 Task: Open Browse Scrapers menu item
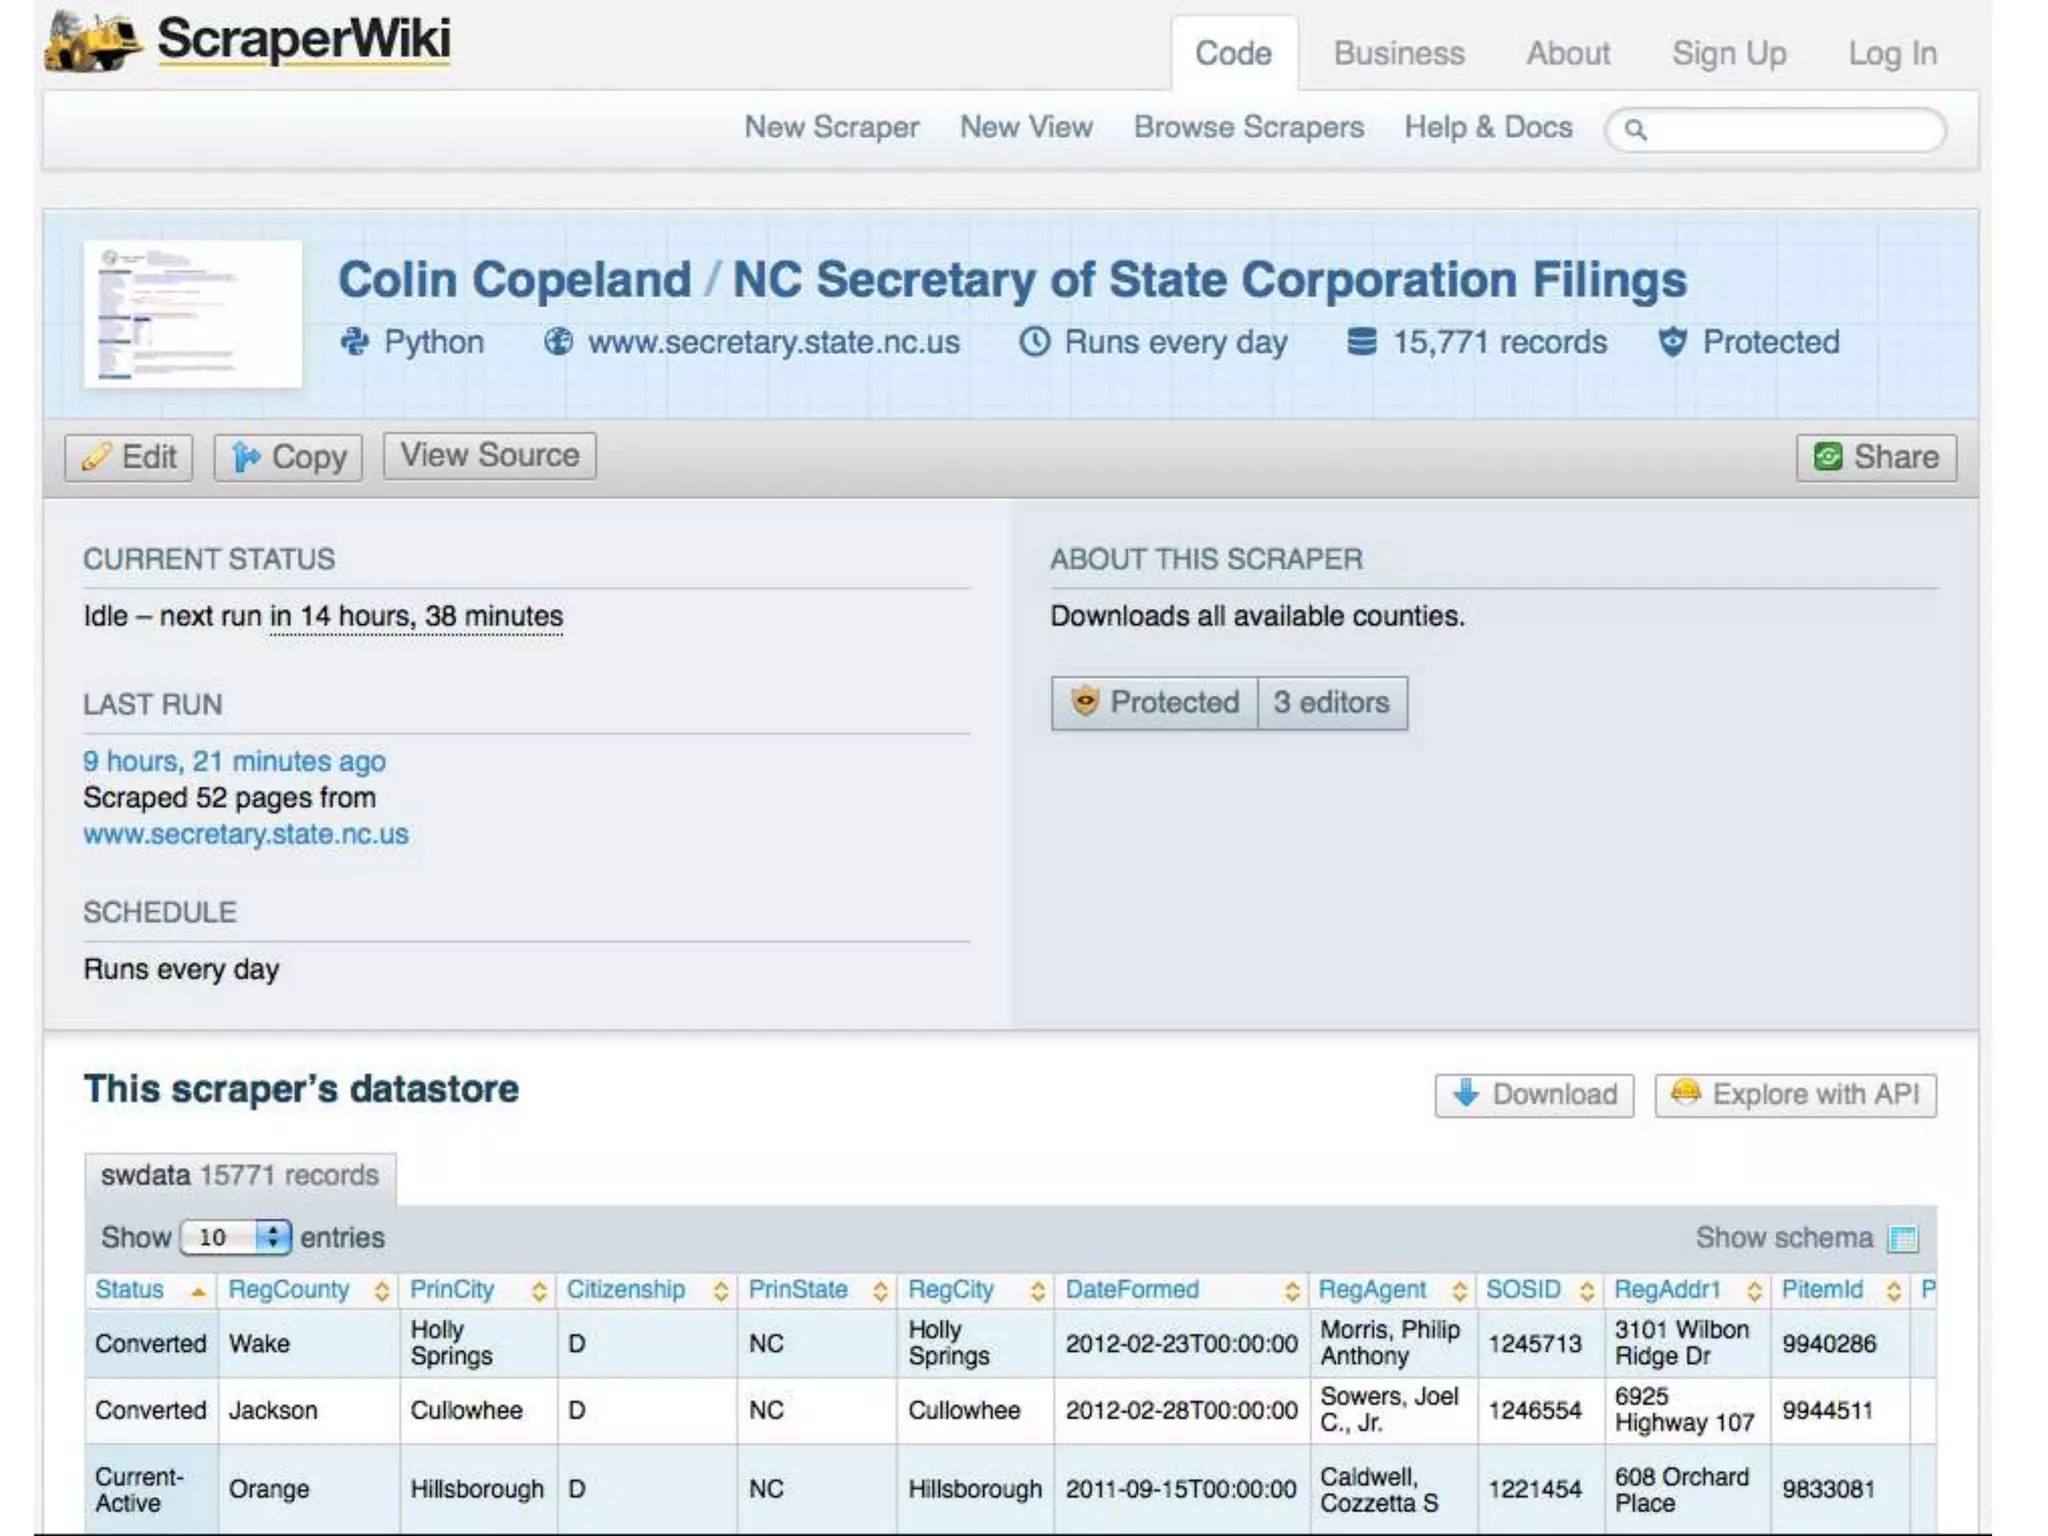tap(1248, 127)
